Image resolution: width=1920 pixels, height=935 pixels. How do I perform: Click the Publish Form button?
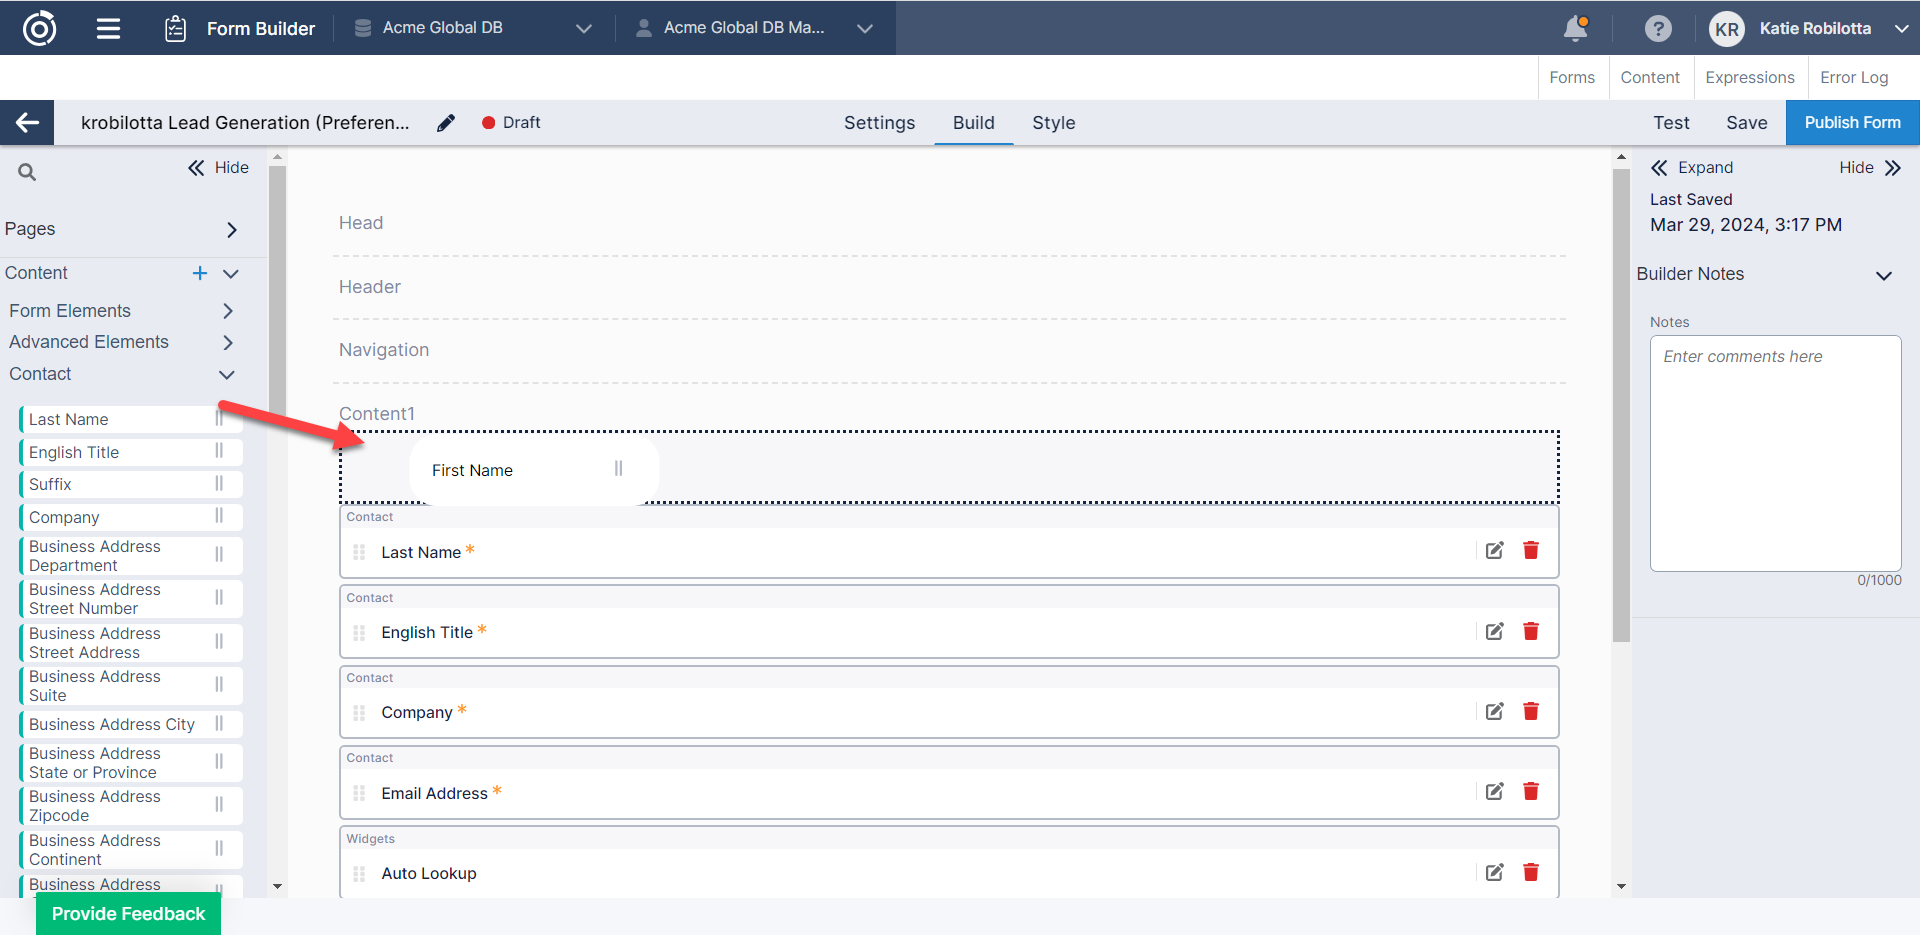point(1852,123)
